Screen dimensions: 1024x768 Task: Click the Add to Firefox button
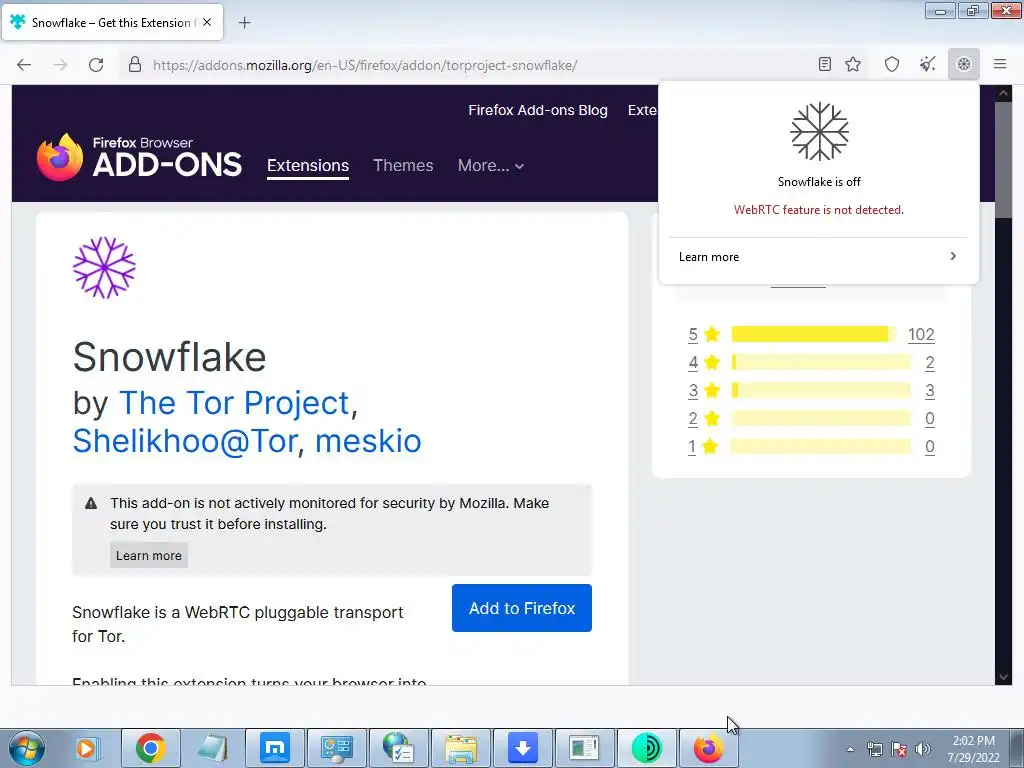point(522,608)
